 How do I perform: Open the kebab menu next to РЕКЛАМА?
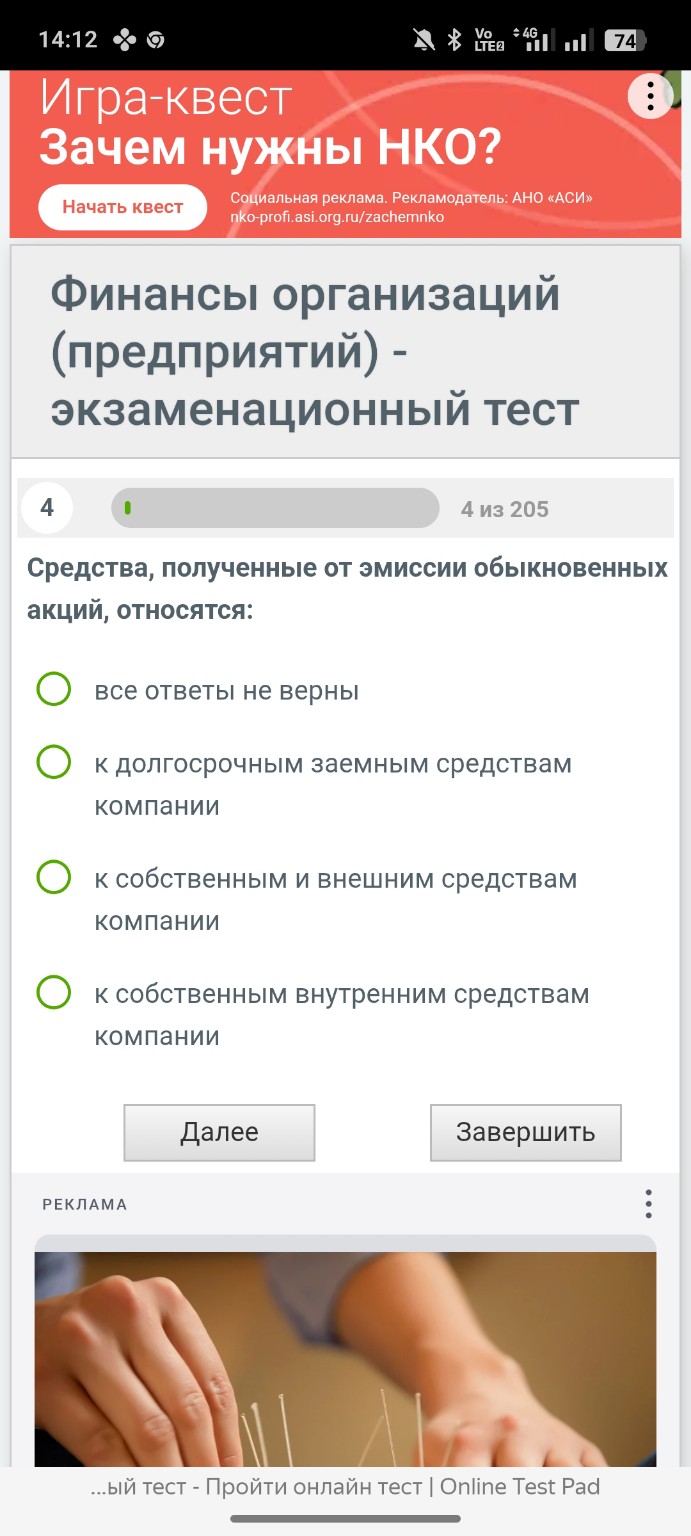(651, 1205)
